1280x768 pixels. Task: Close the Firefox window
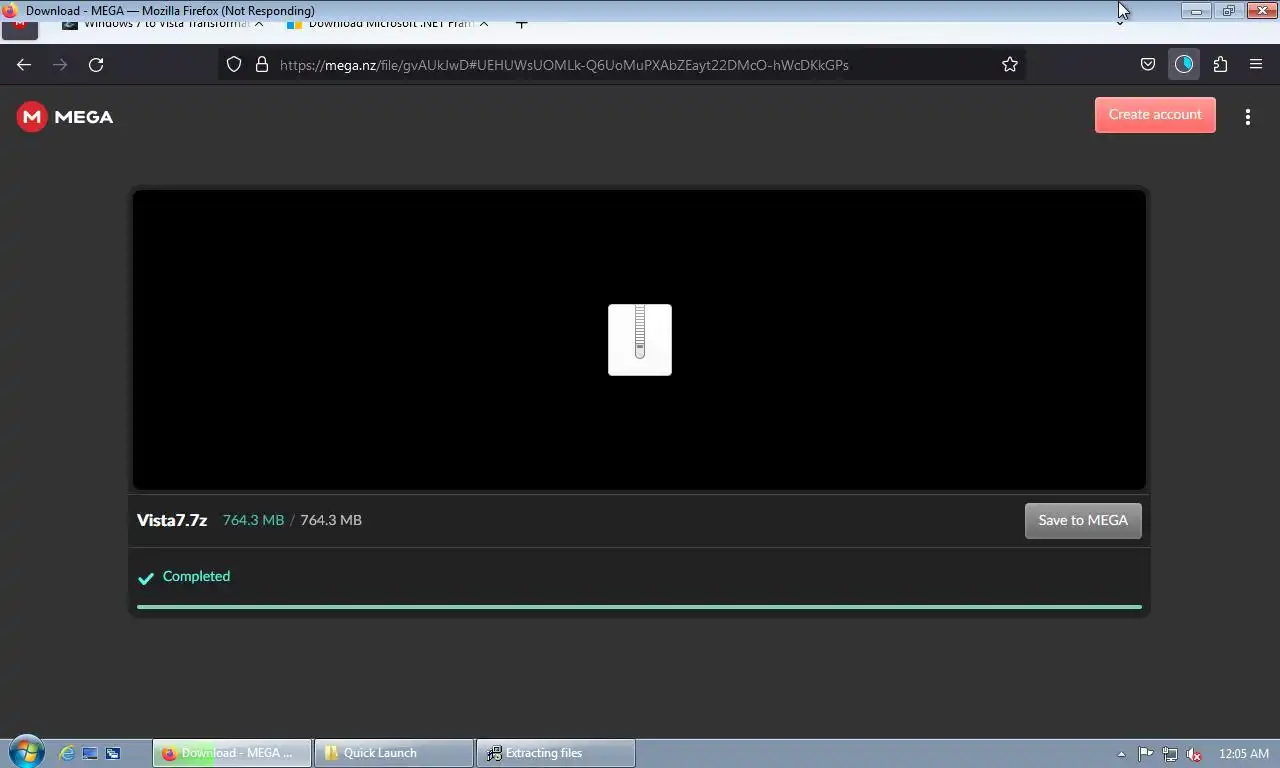pos(1262,11)
